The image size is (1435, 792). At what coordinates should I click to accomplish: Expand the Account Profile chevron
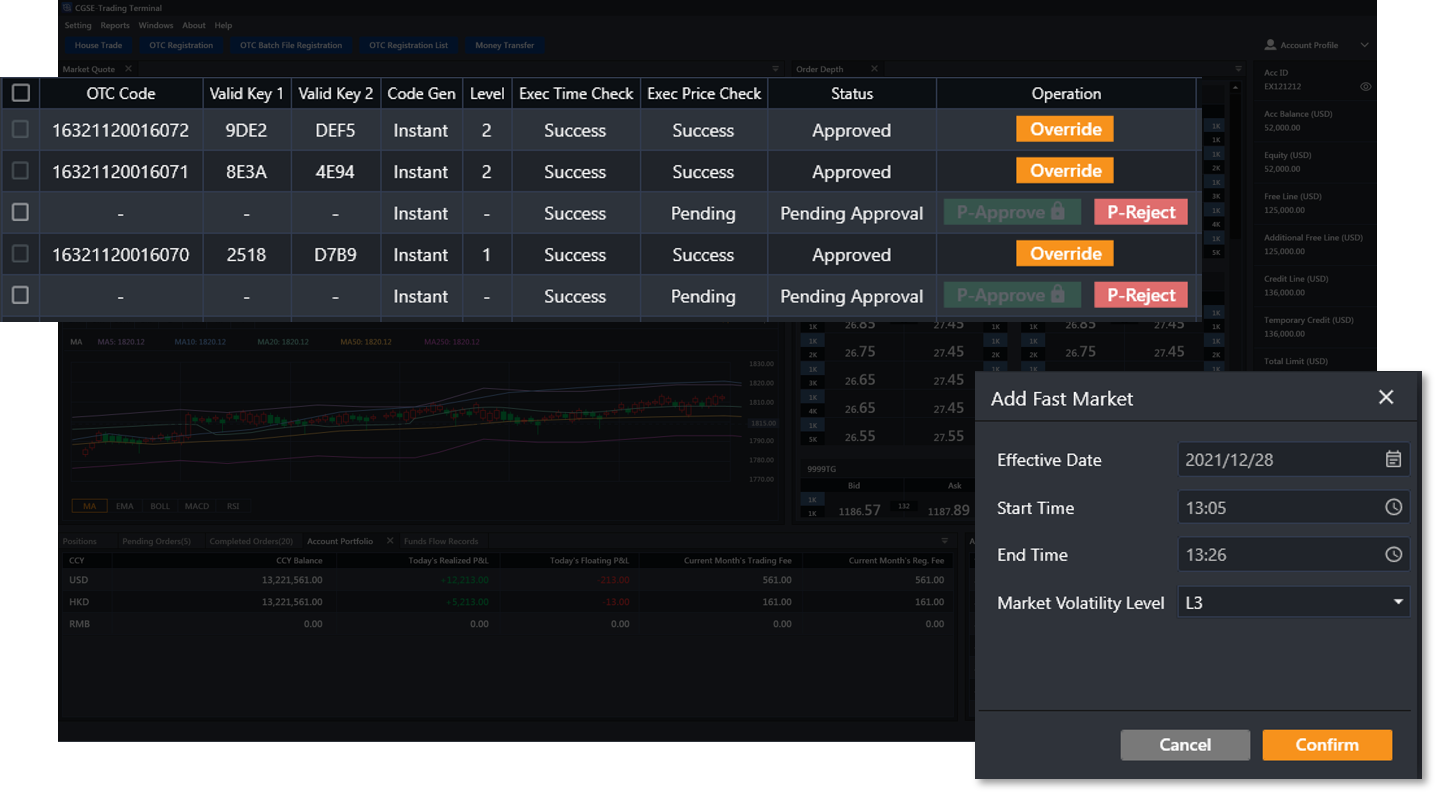pyautogui.click(x=1364, y=45)
